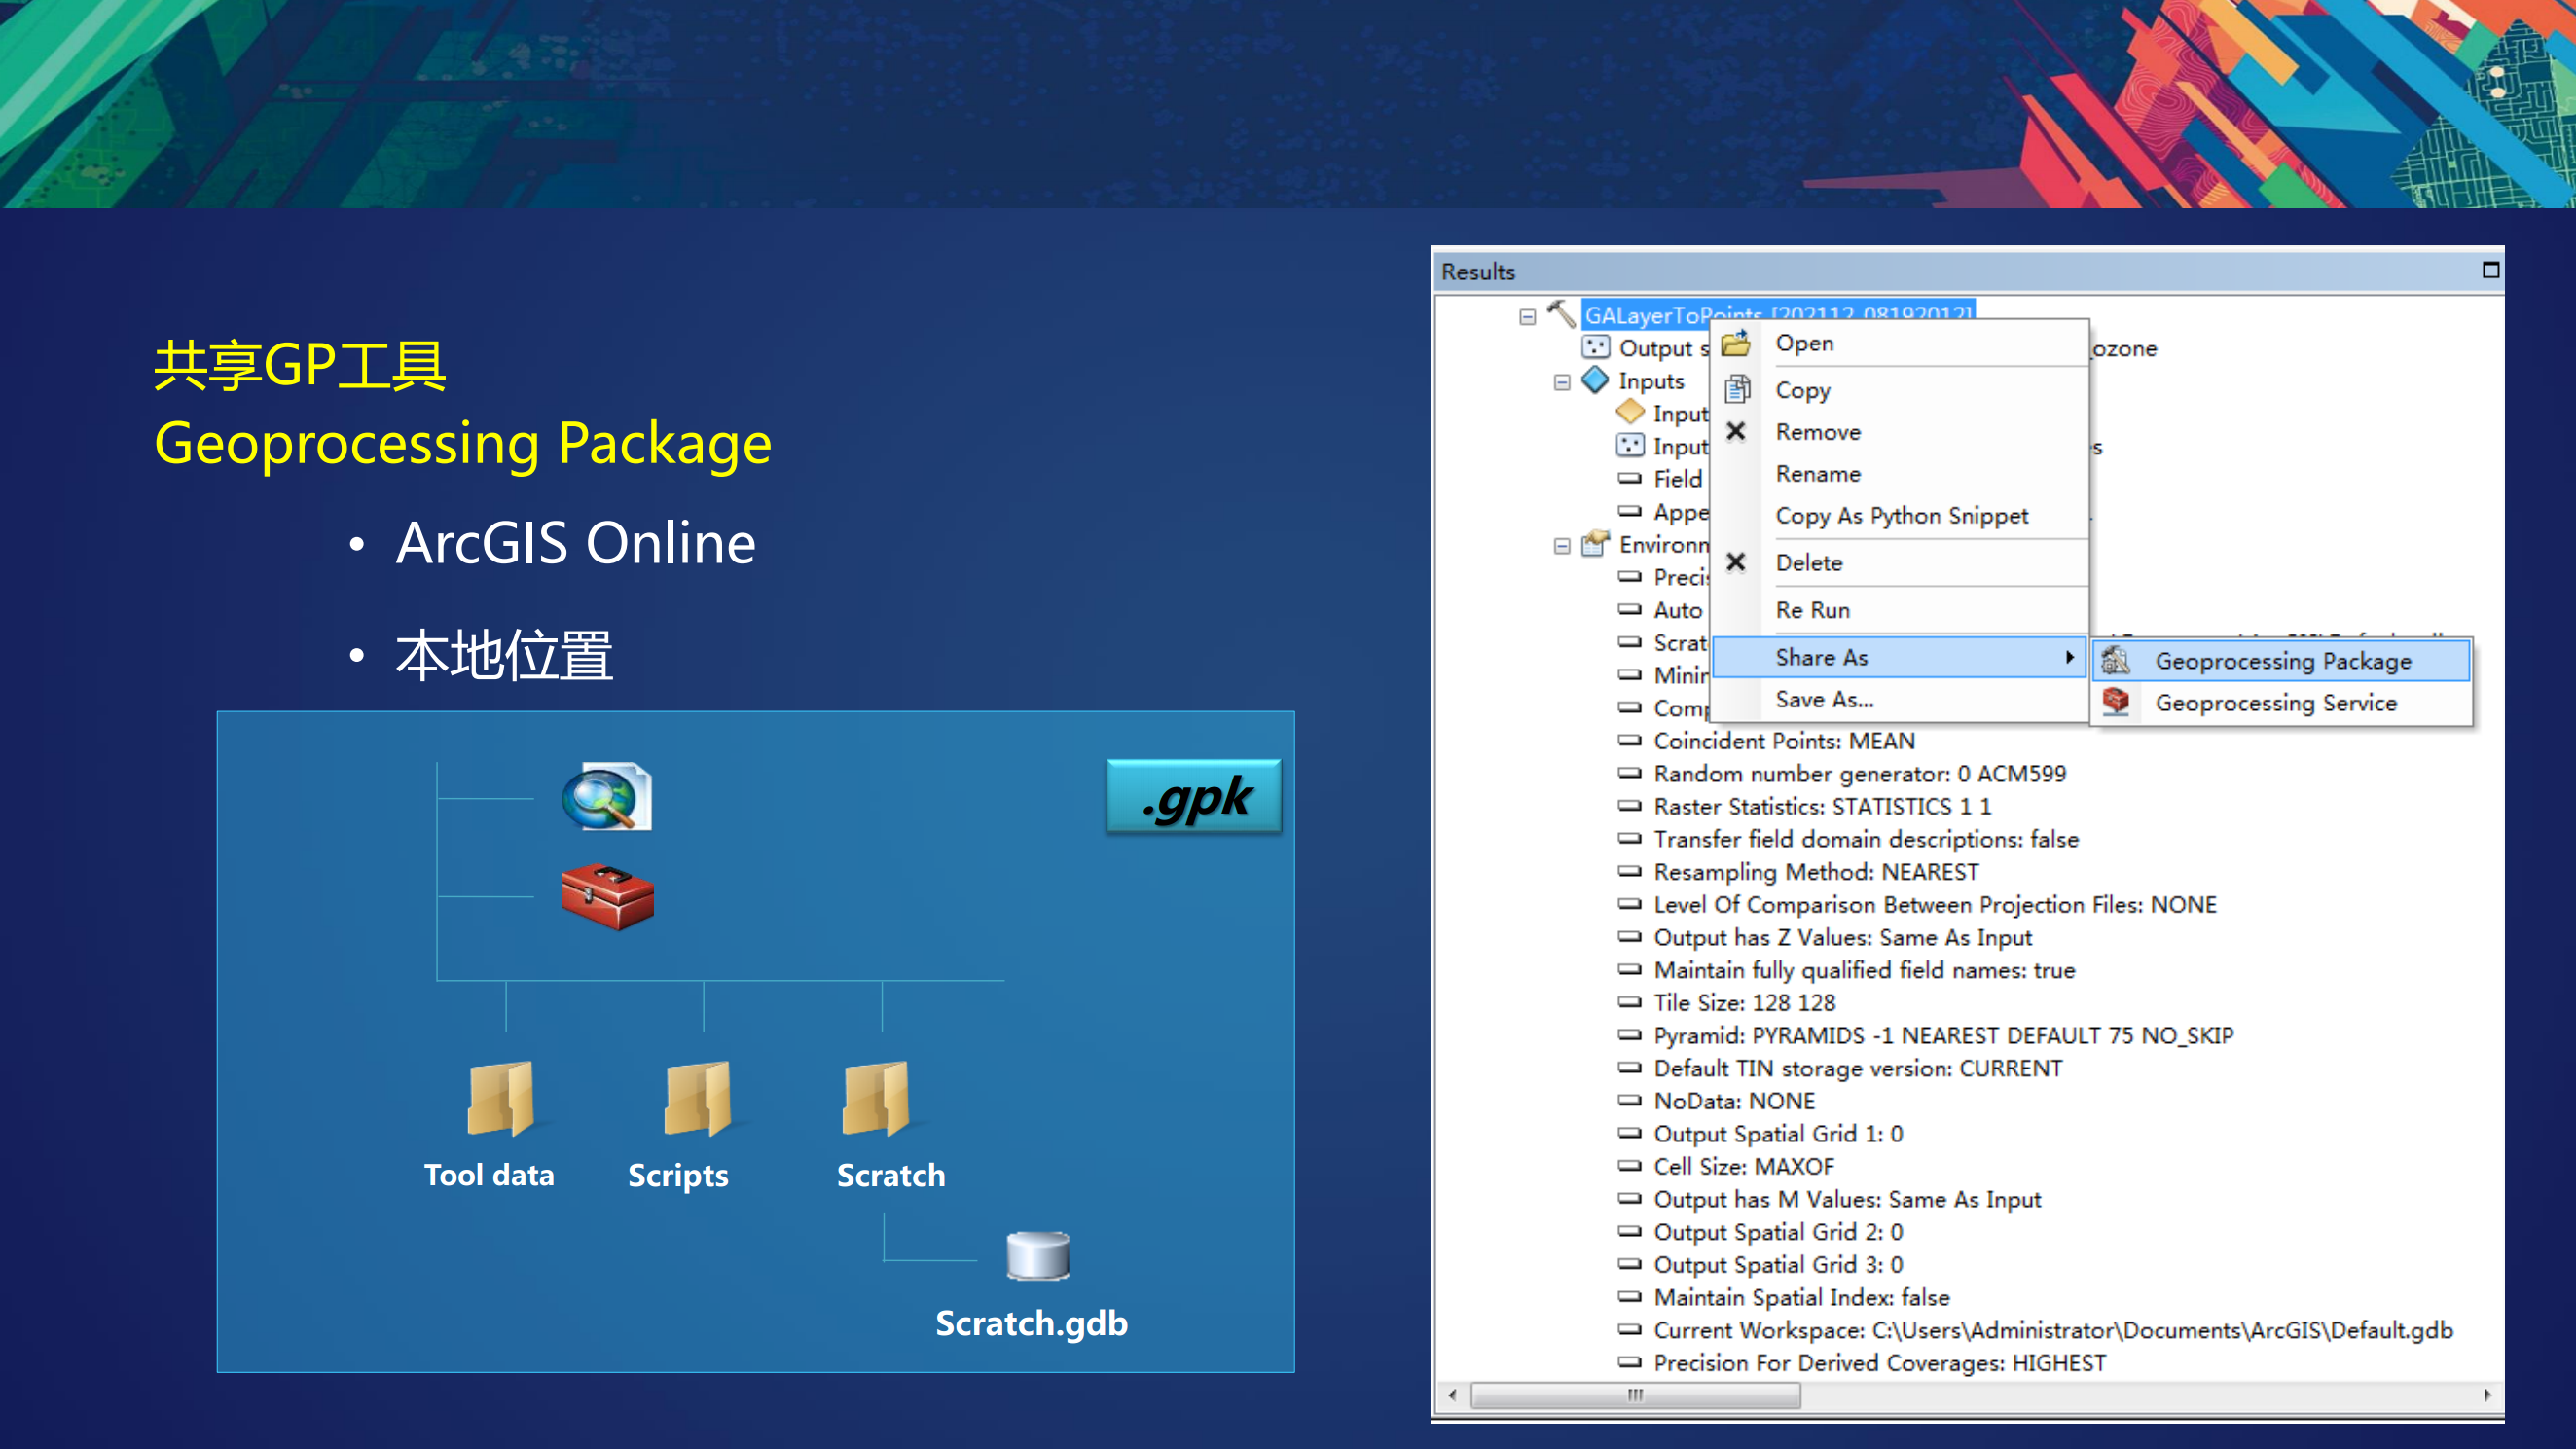Select Level Of Comparison Between Projection Files row
Screen dimensions: 2576x1449
[1935, 904]
